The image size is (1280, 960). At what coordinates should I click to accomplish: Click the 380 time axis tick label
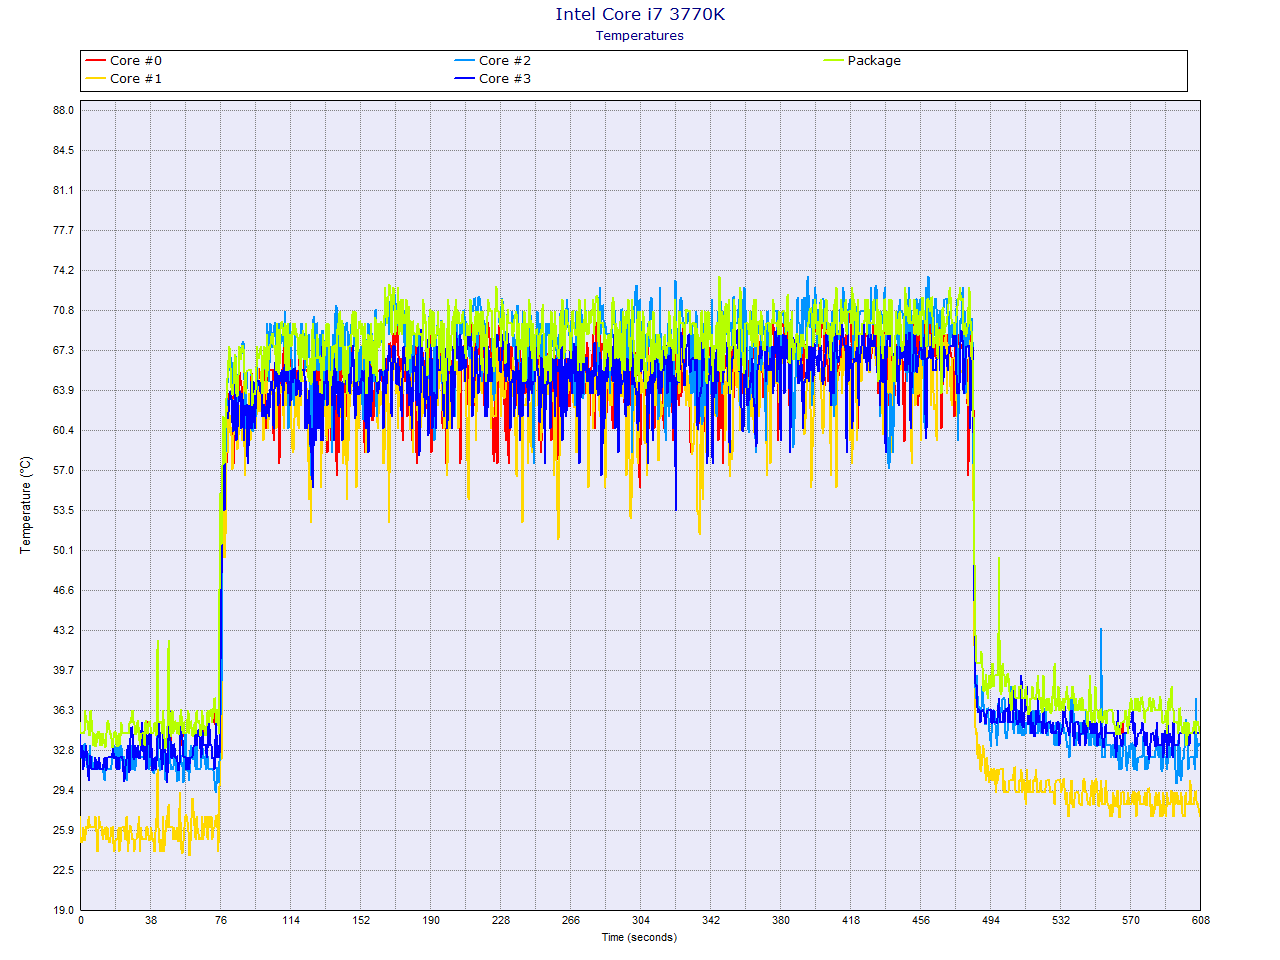(x=781, y=921)
